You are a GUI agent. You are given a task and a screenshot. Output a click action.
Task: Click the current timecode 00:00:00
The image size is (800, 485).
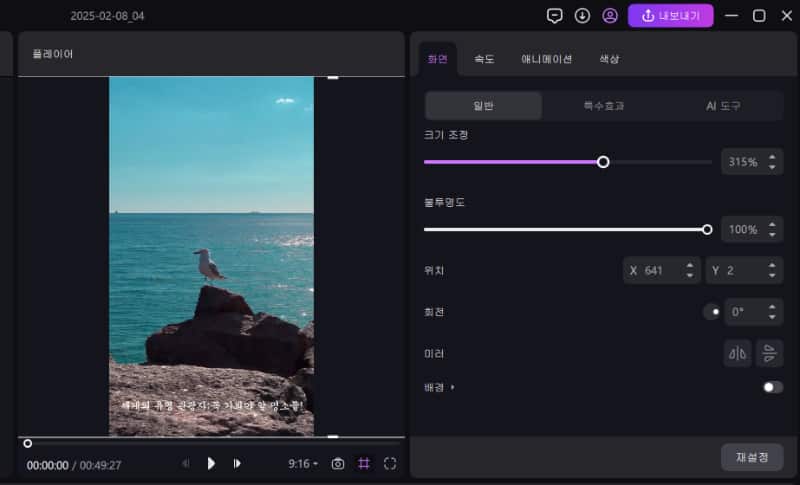(47, 465)
